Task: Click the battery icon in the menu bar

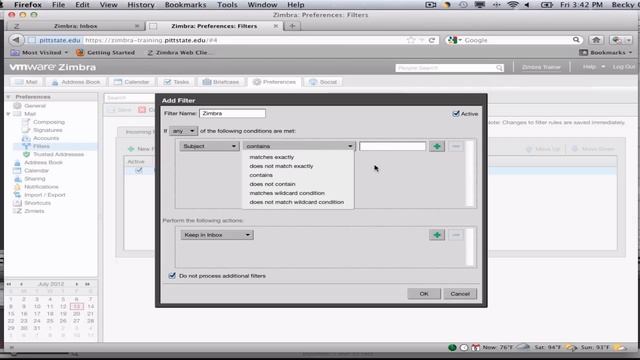Action: point(547,5)
